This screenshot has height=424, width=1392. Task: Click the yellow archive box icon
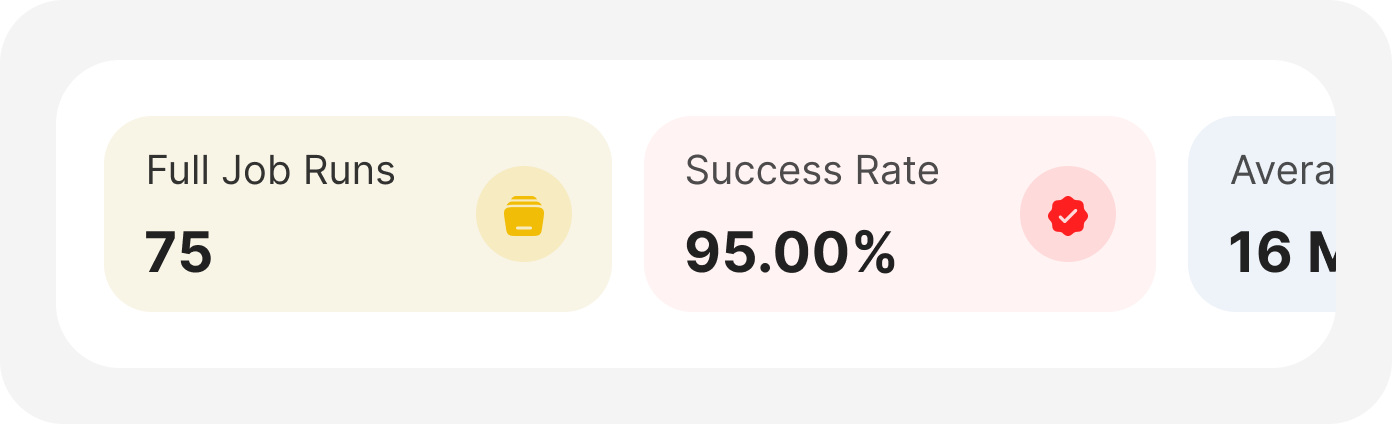coord(524,215)
